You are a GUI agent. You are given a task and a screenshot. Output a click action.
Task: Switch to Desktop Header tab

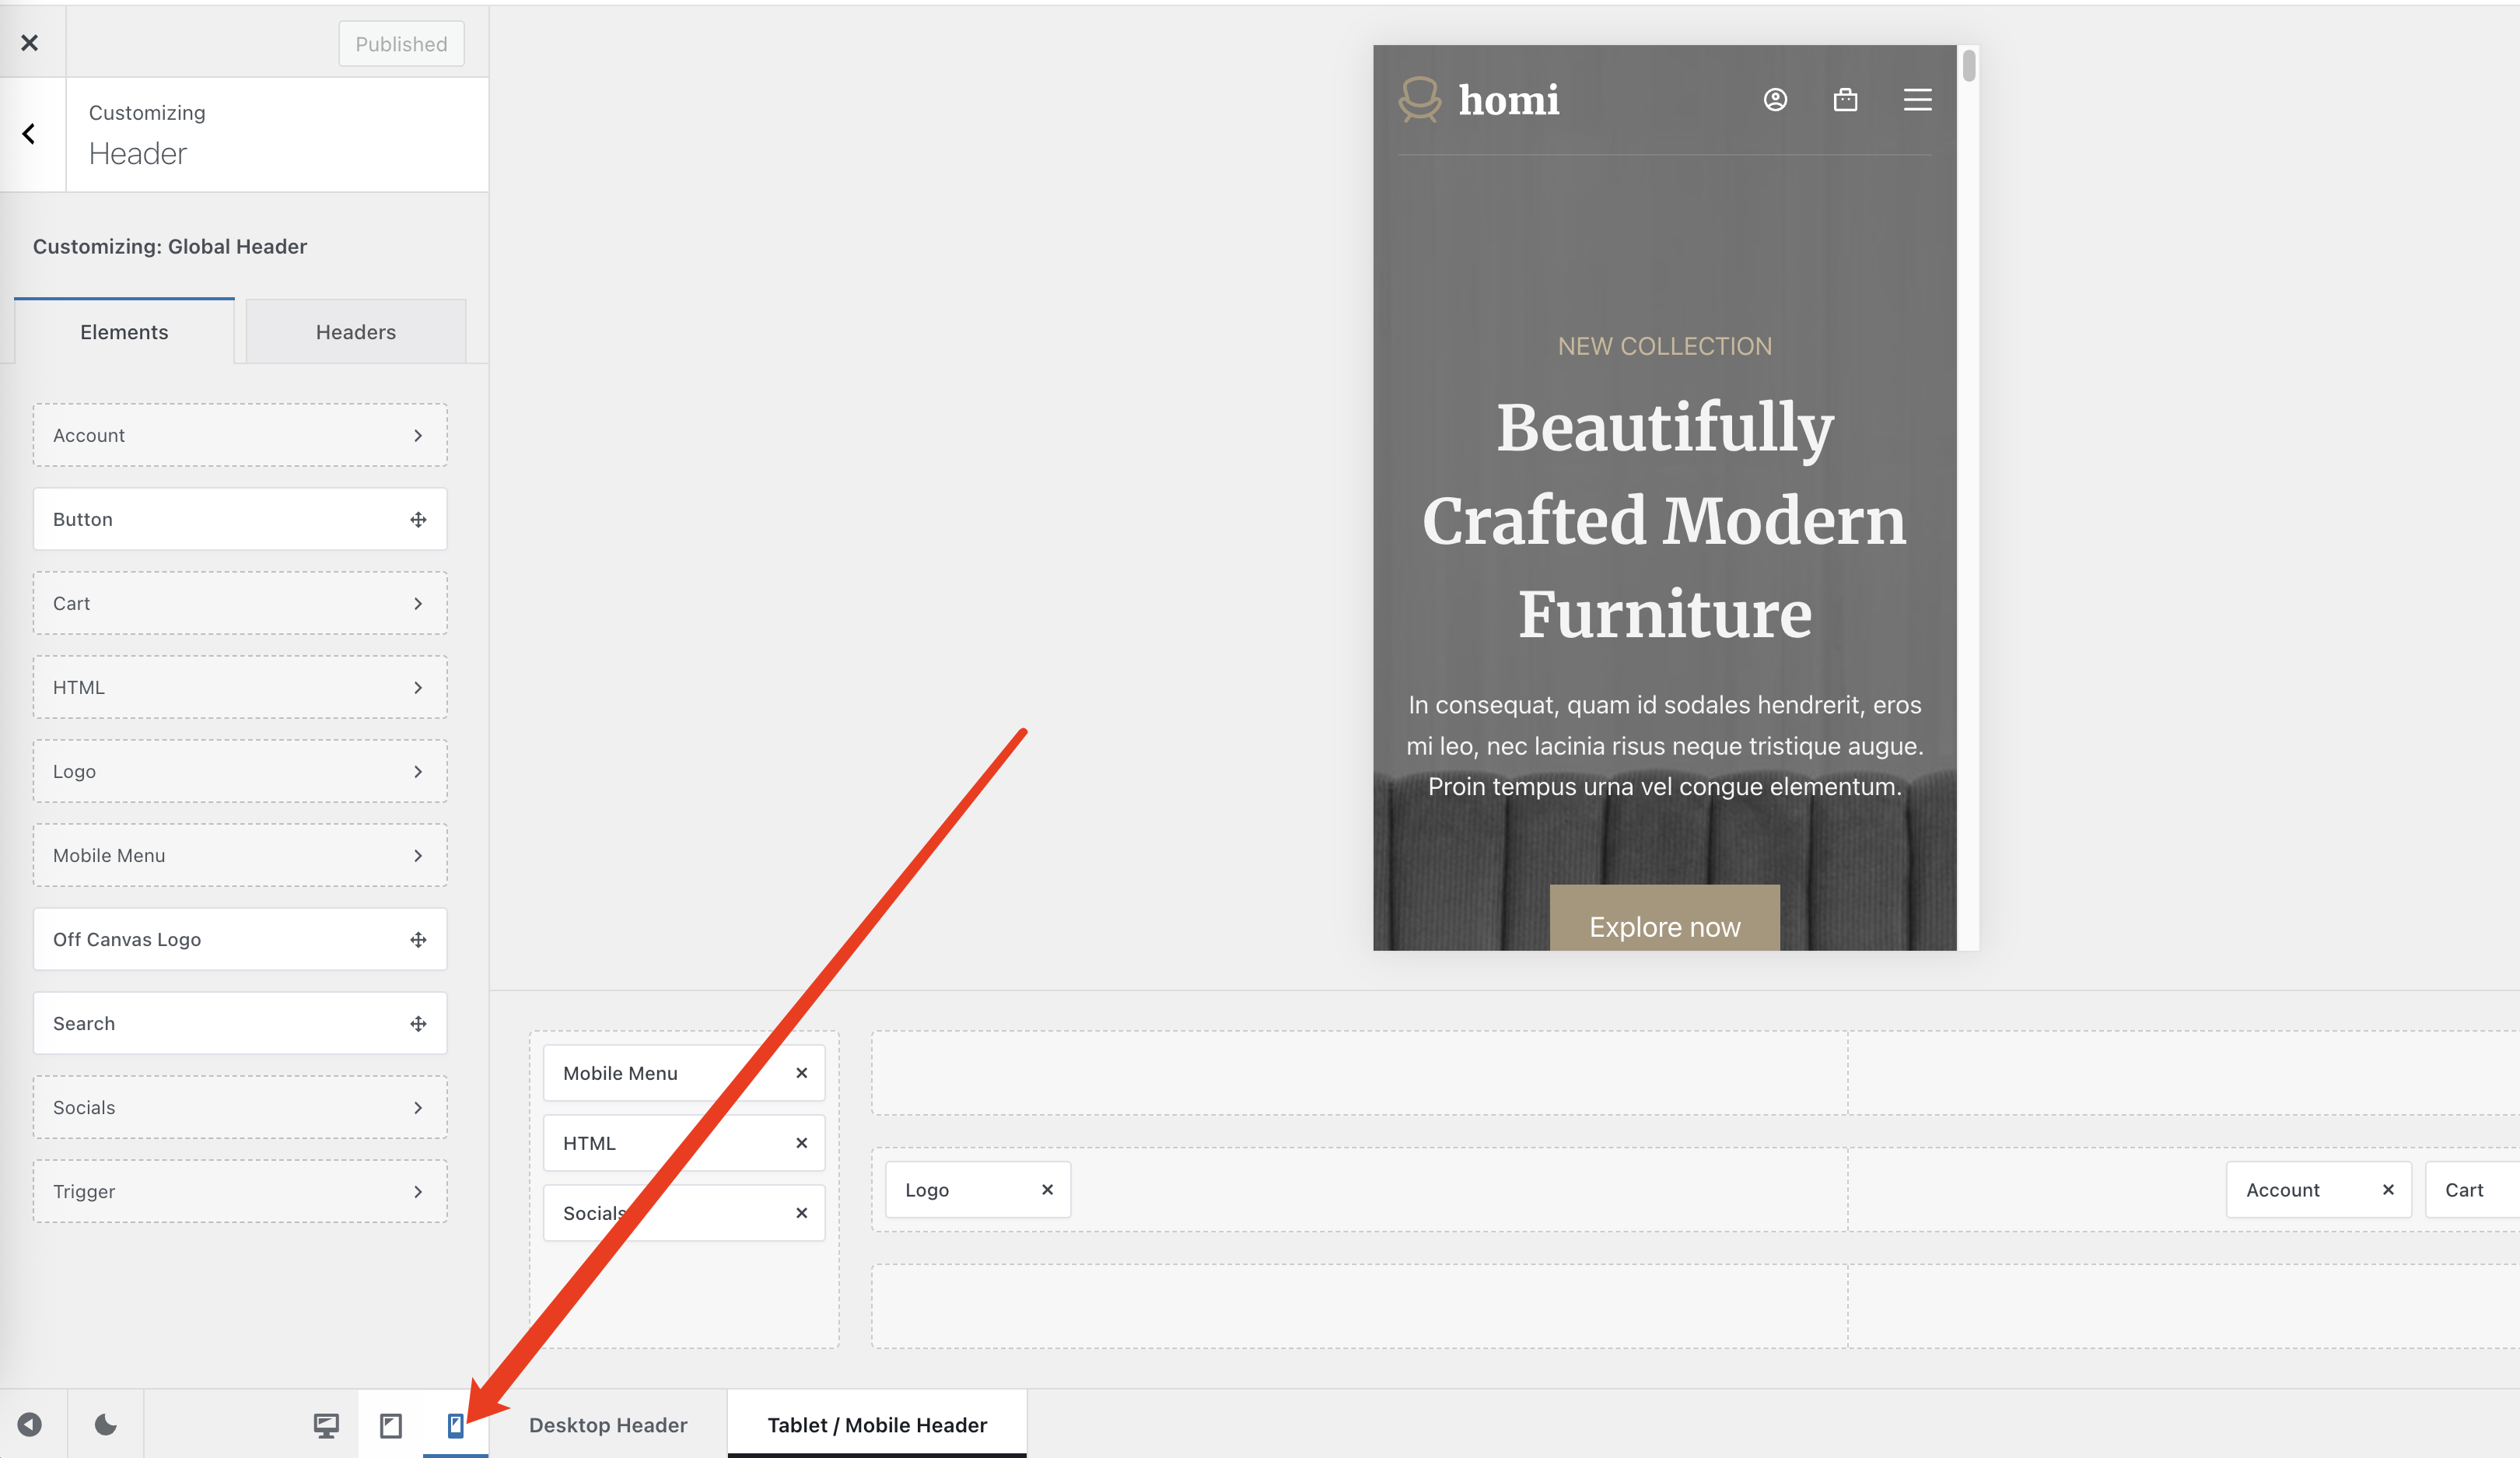coord(608,1425)
